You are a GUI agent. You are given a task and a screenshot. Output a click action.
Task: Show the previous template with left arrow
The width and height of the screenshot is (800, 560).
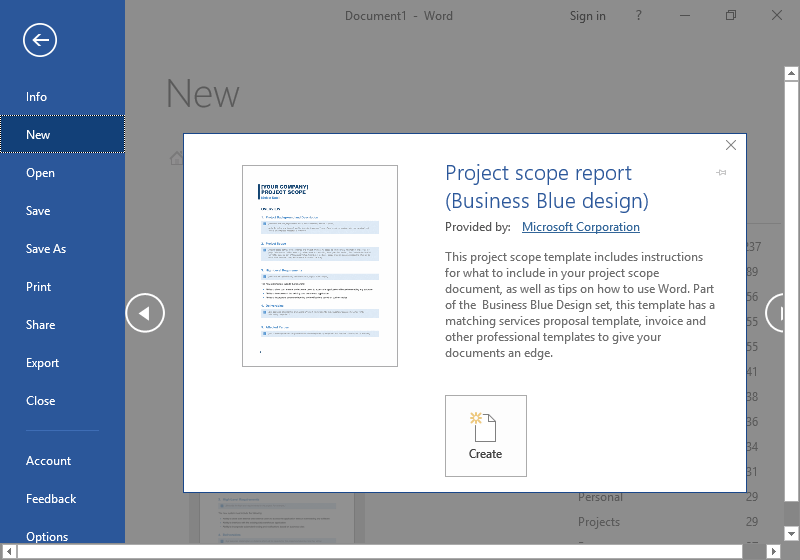click(145, 313)
